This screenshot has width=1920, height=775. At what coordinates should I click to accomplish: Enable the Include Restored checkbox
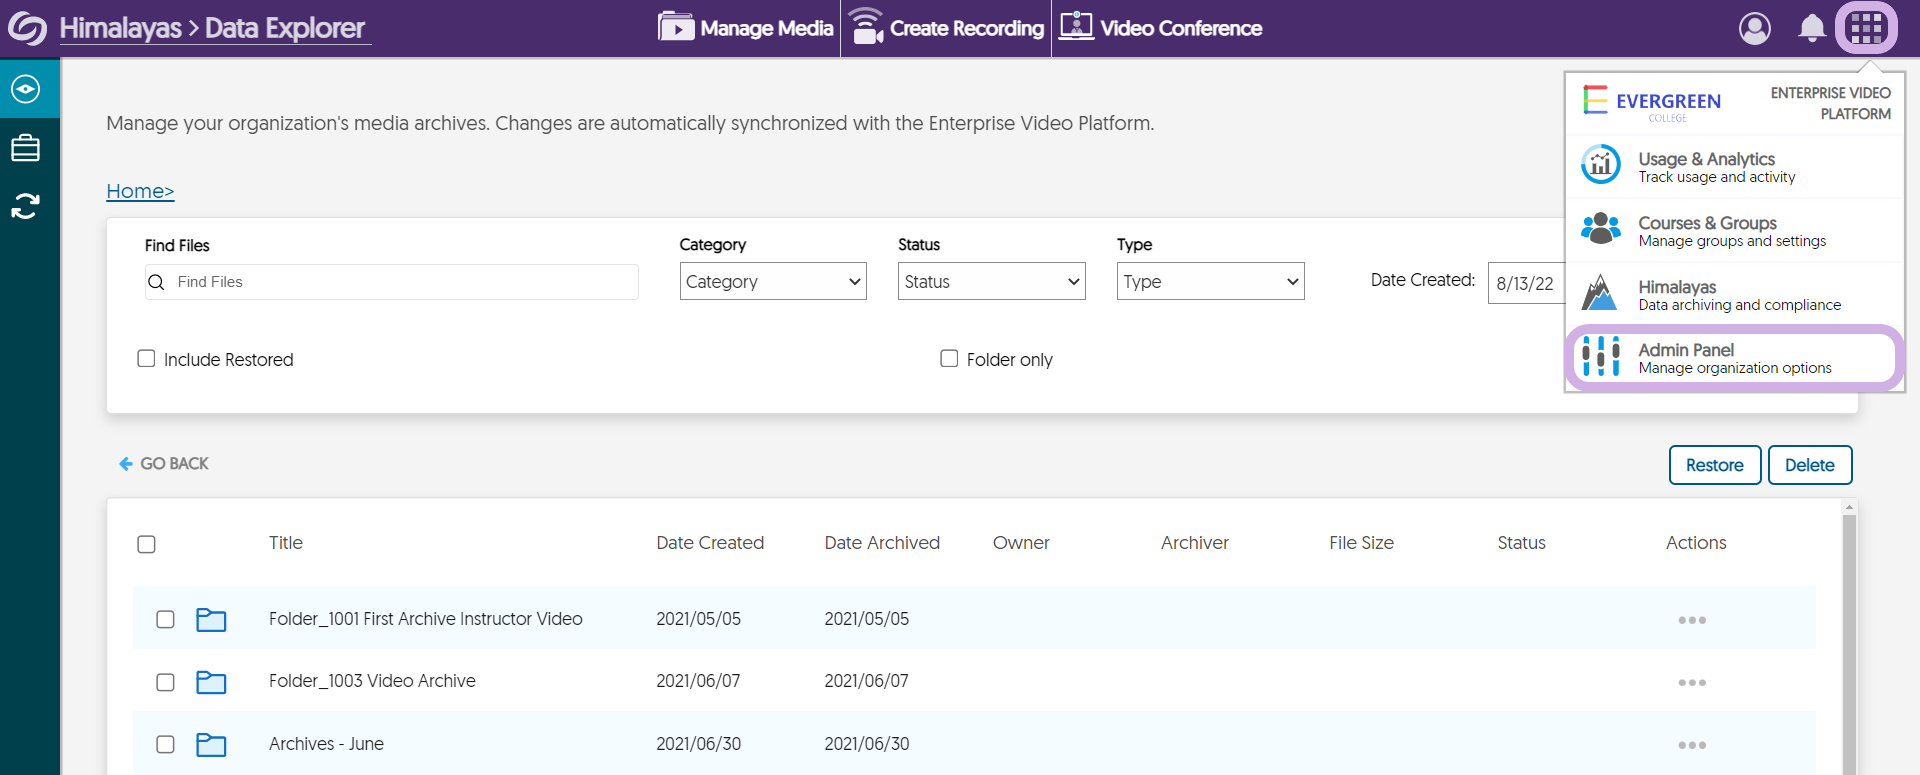(x=146, y=359)
